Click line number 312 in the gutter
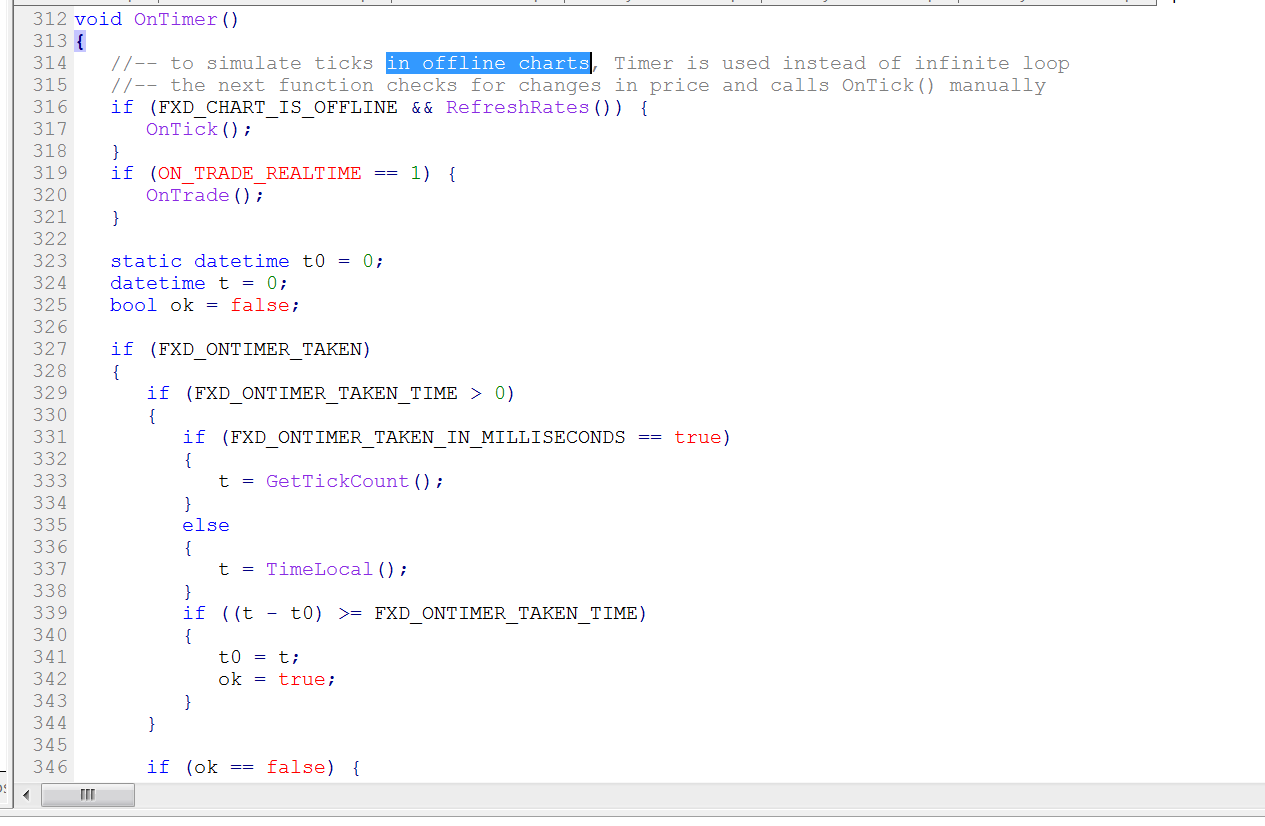 point(50,19)
